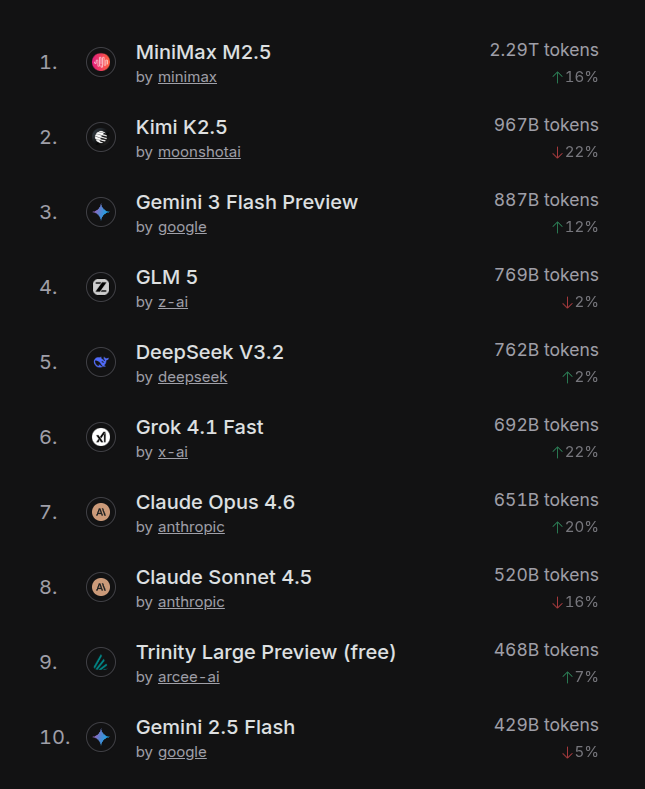The image size is (645, 789).
Task: Open the Trinity Large Preview (free) title
Action: [266, 652]
